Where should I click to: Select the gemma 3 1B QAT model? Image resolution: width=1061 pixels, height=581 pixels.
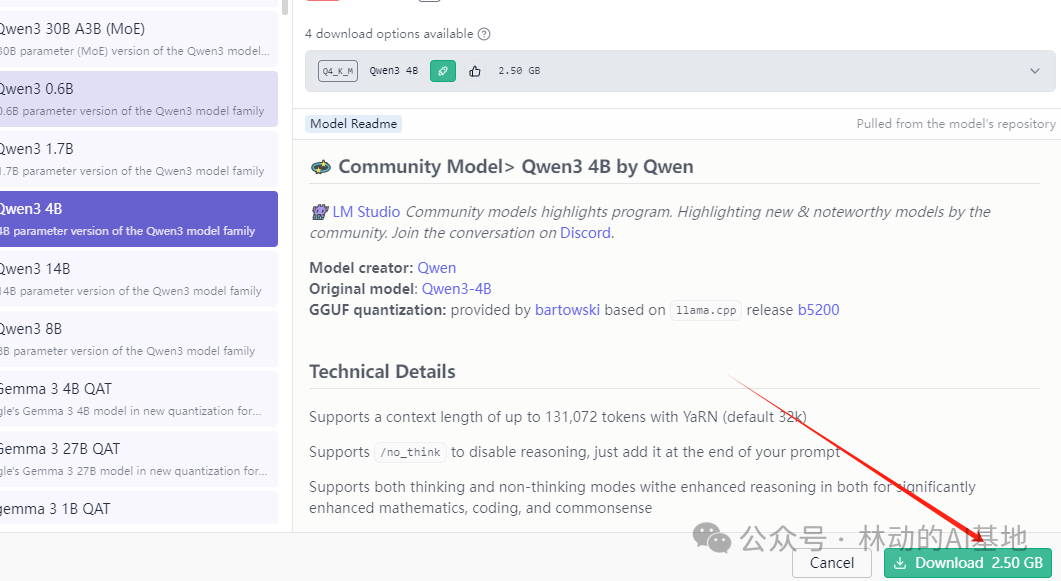pos(138,508)
